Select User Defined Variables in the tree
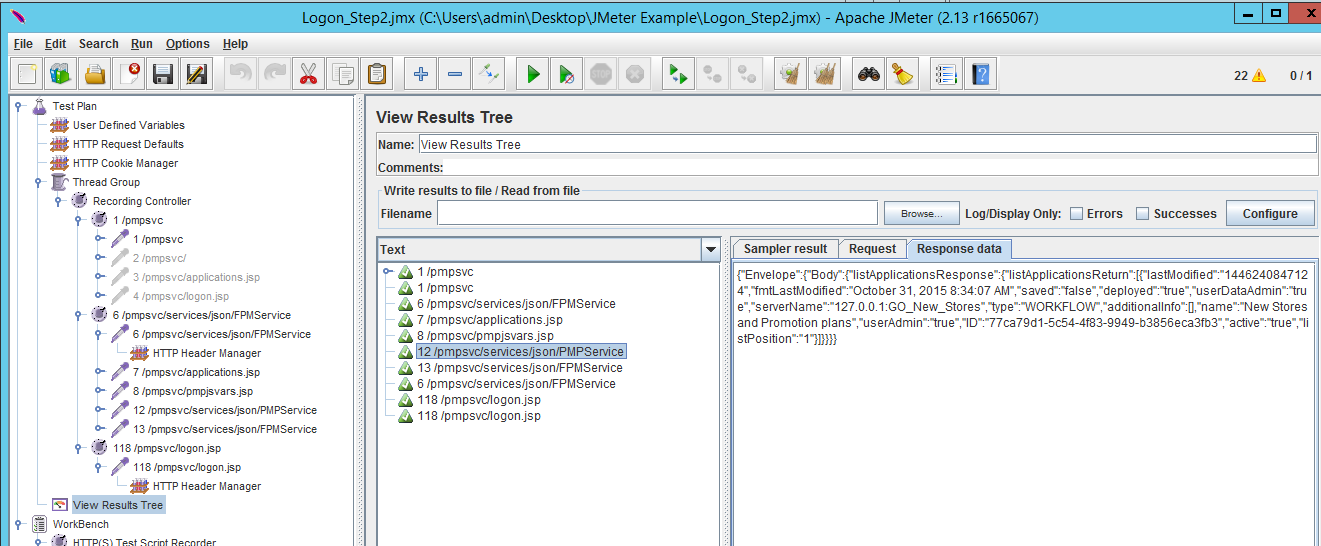The width and height of the screenshot is (1321, 546). point(128,125)
